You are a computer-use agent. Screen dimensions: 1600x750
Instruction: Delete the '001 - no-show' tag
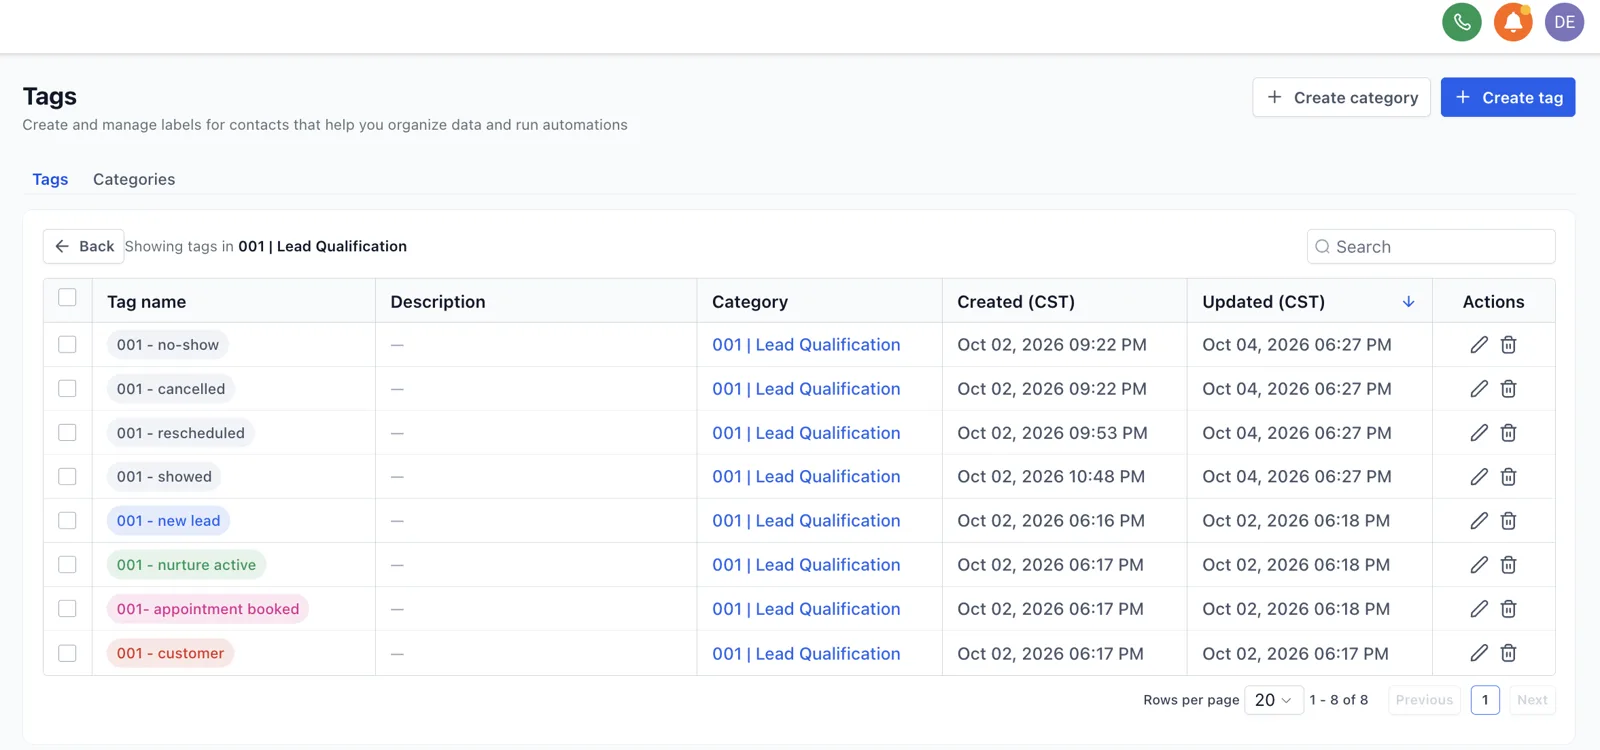pyautogui.click(x=1508, y=345)
